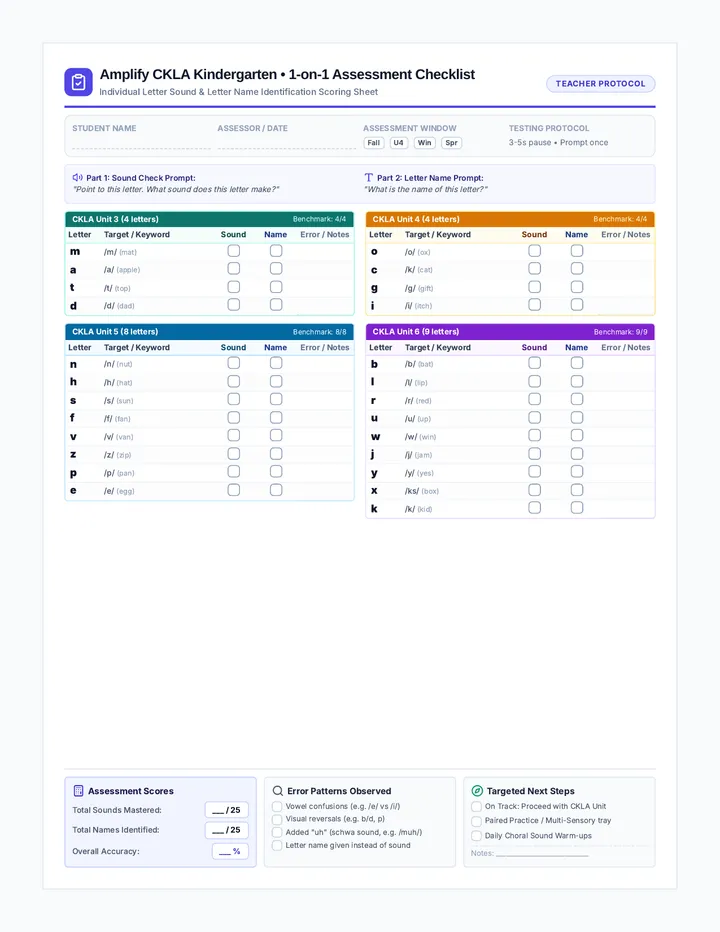Select the Win assessment window chip

pos(424,143)
